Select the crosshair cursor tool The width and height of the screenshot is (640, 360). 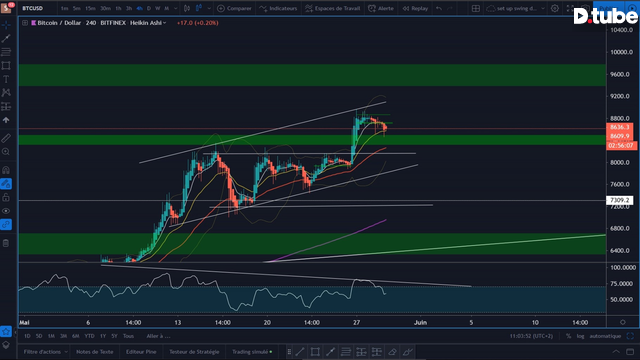click(6, 25)
